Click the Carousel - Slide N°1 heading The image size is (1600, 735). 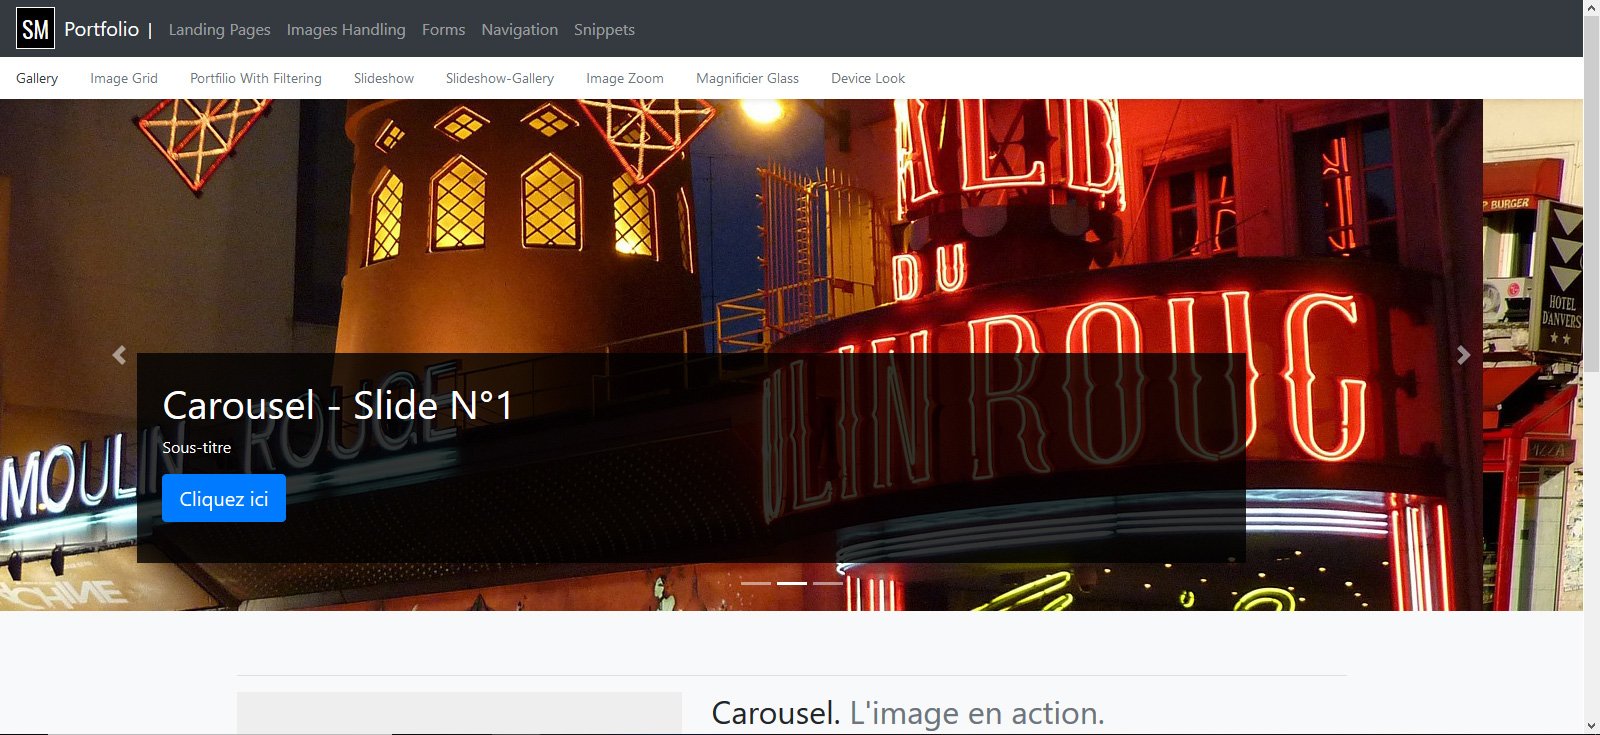point(338,405)
